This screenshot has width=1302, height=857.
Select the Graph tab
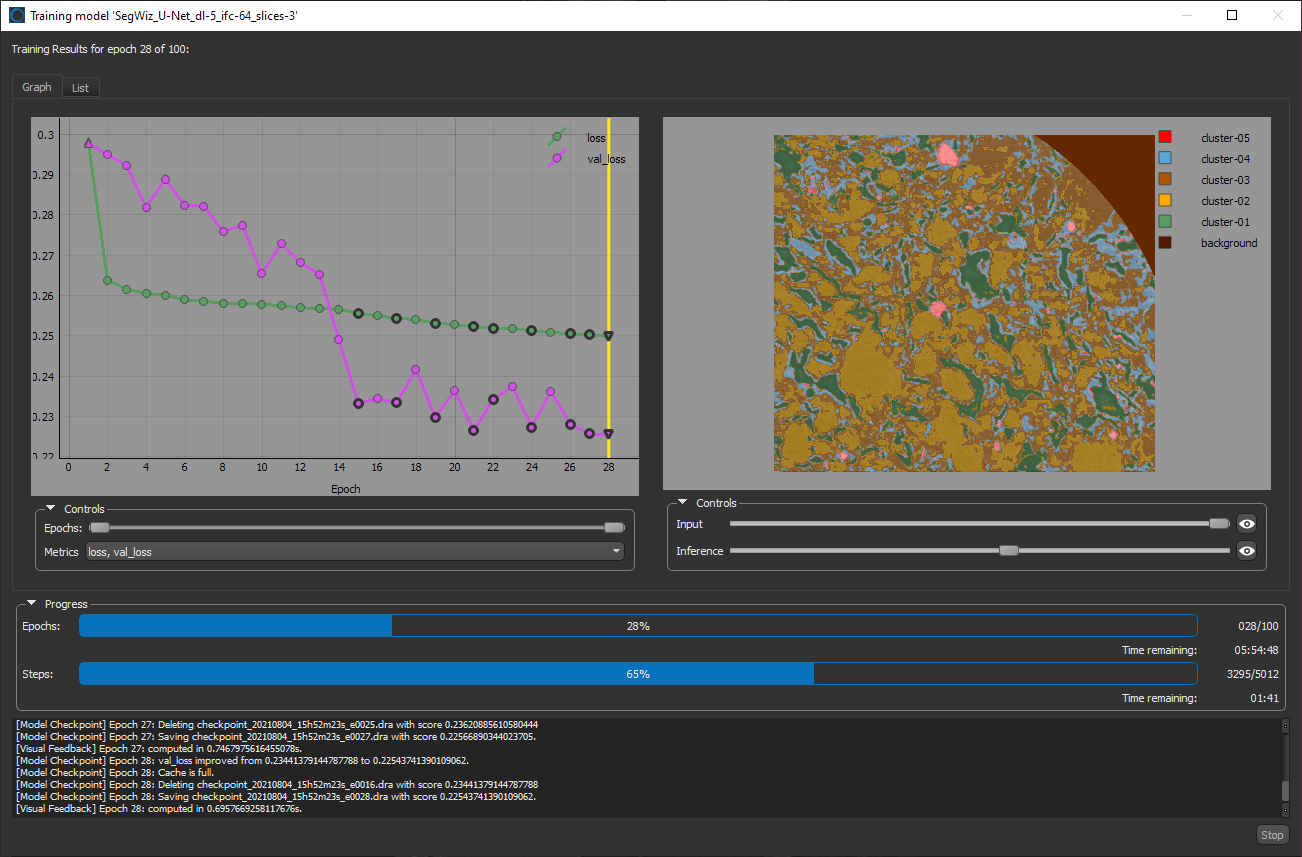(x=36, y=87)
